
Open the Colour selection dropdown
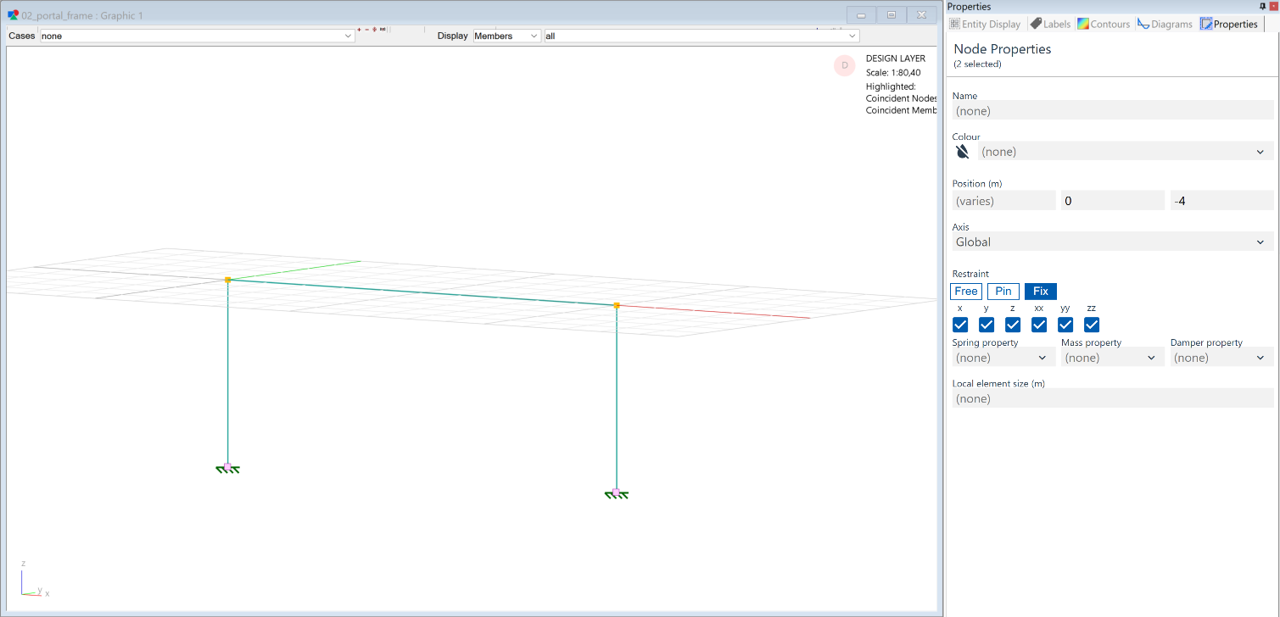coord(1125,152)
